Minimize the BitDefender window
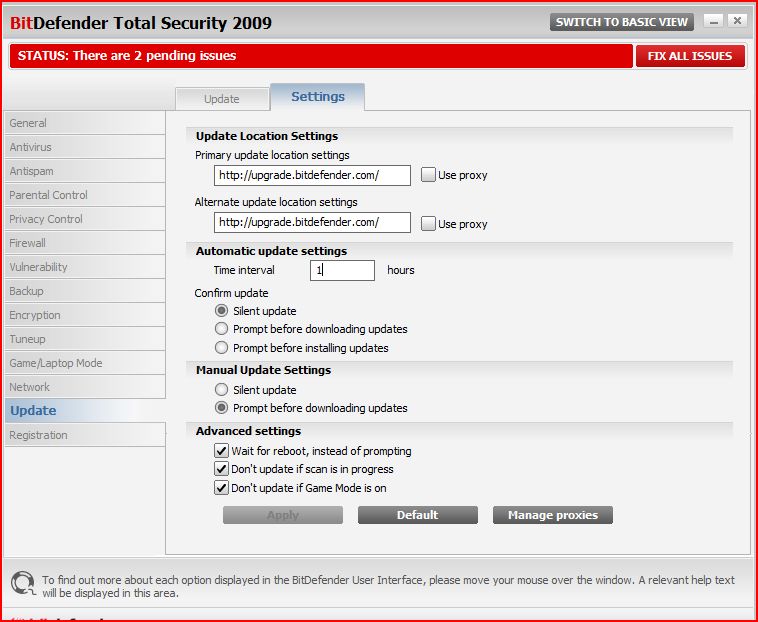Screen dimensions: 758x622 (713, 21)
